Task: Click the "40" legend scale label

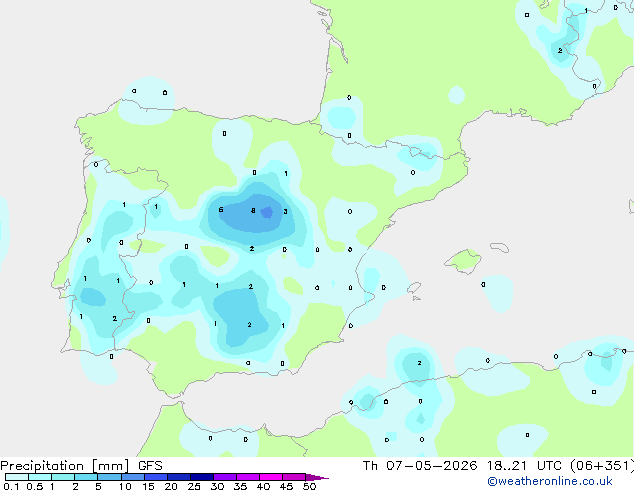Action: coord(264,486)
